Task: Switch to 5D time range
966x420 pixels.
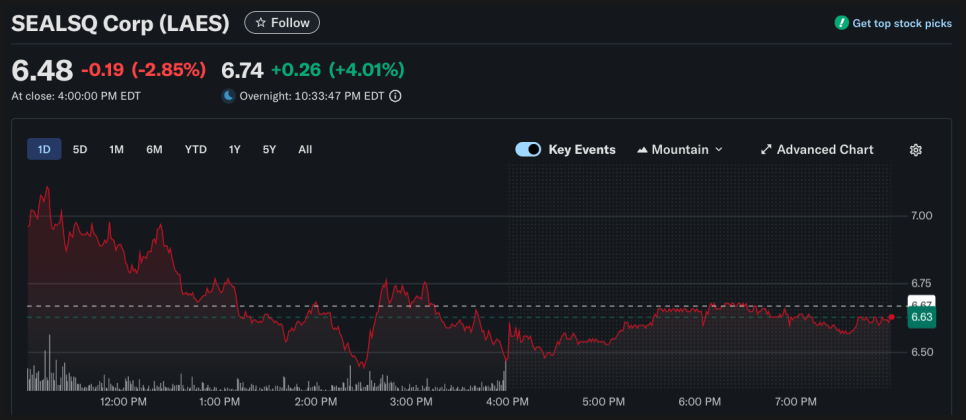Action: (80, 150)
